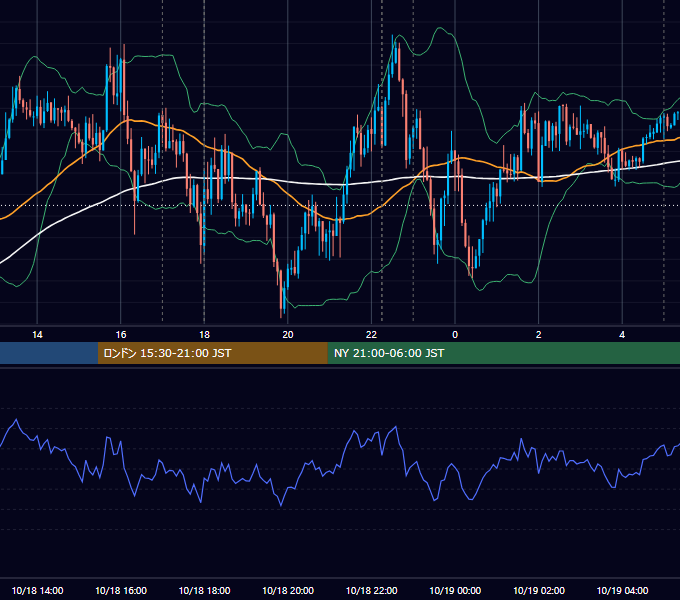The height and width of the screenshot is (600, 680).
Task: Select the NY 21:00-06:00 JST session bar
Action: [503, 353]
